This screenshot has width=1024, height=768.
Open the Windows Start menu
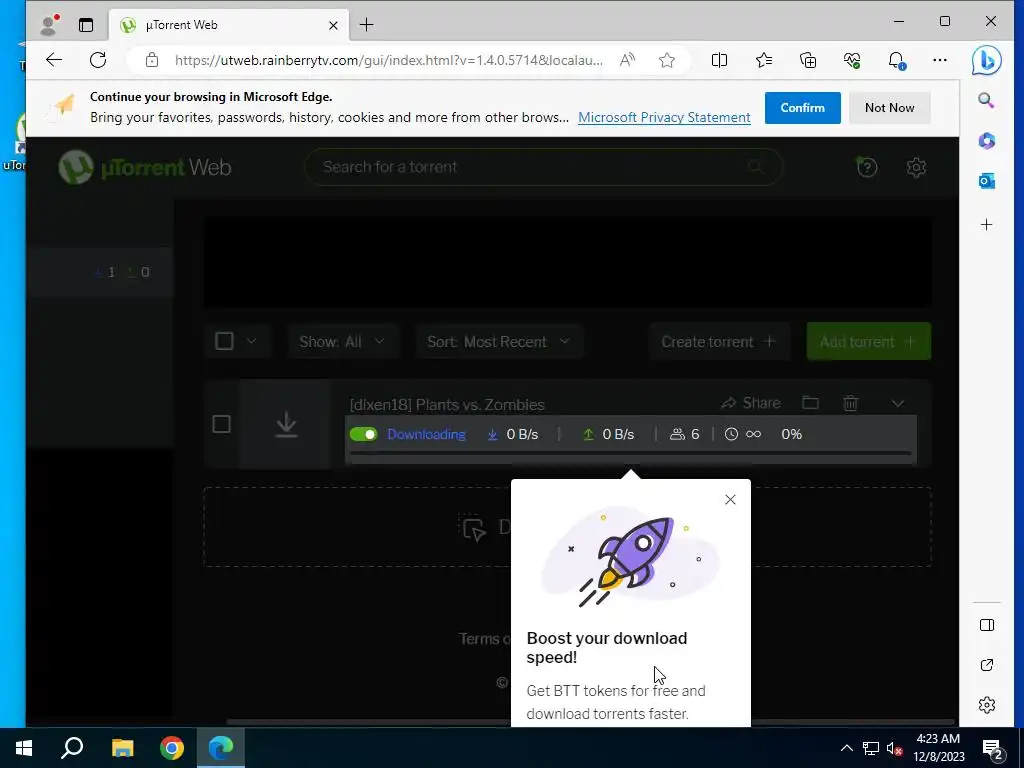pos(24,748)
